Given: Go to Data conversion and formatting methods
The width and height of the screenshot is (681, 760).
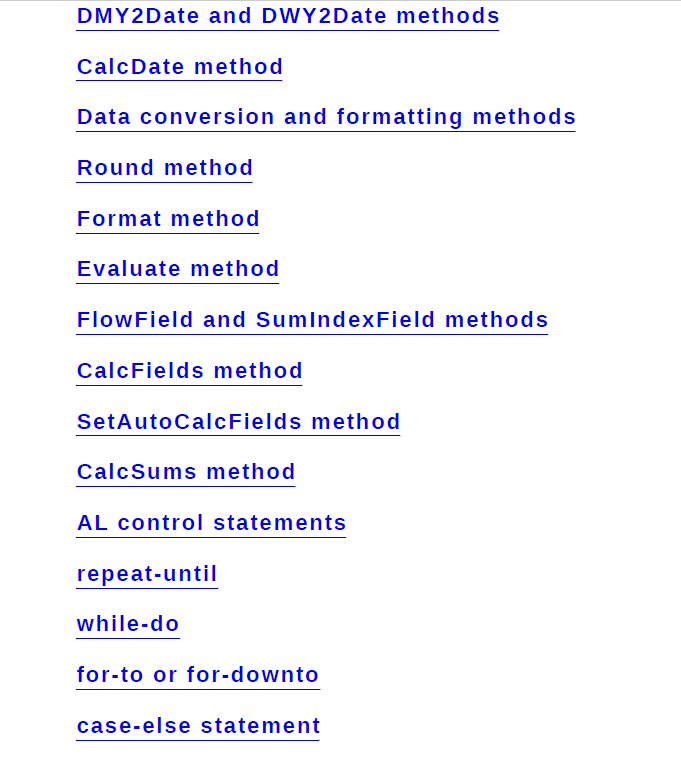Looking at the screenshot, I should (x=326, y=117).
